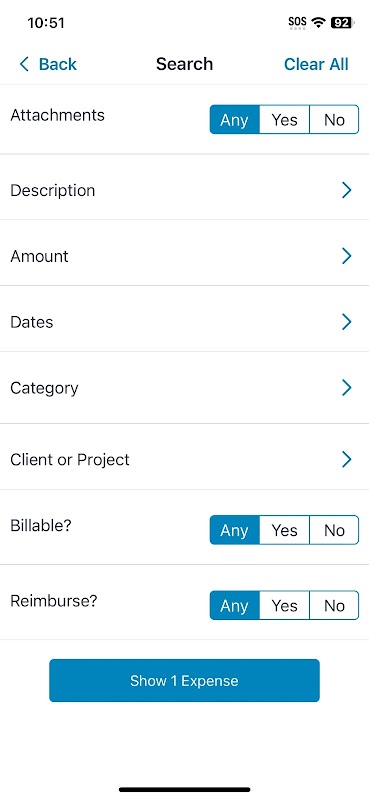Set Reimburse filter to Yes

point(284,606)
